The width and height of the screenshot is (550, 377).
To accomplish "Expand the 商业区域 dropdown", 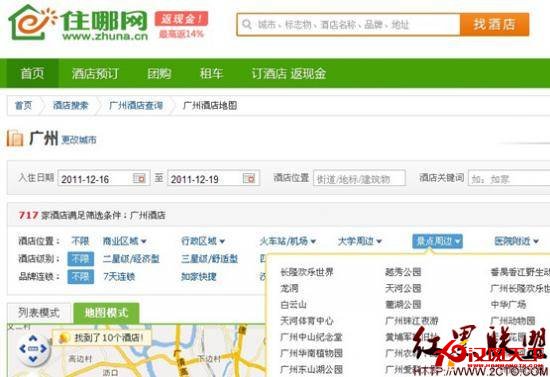I will [x=125, y=241].
